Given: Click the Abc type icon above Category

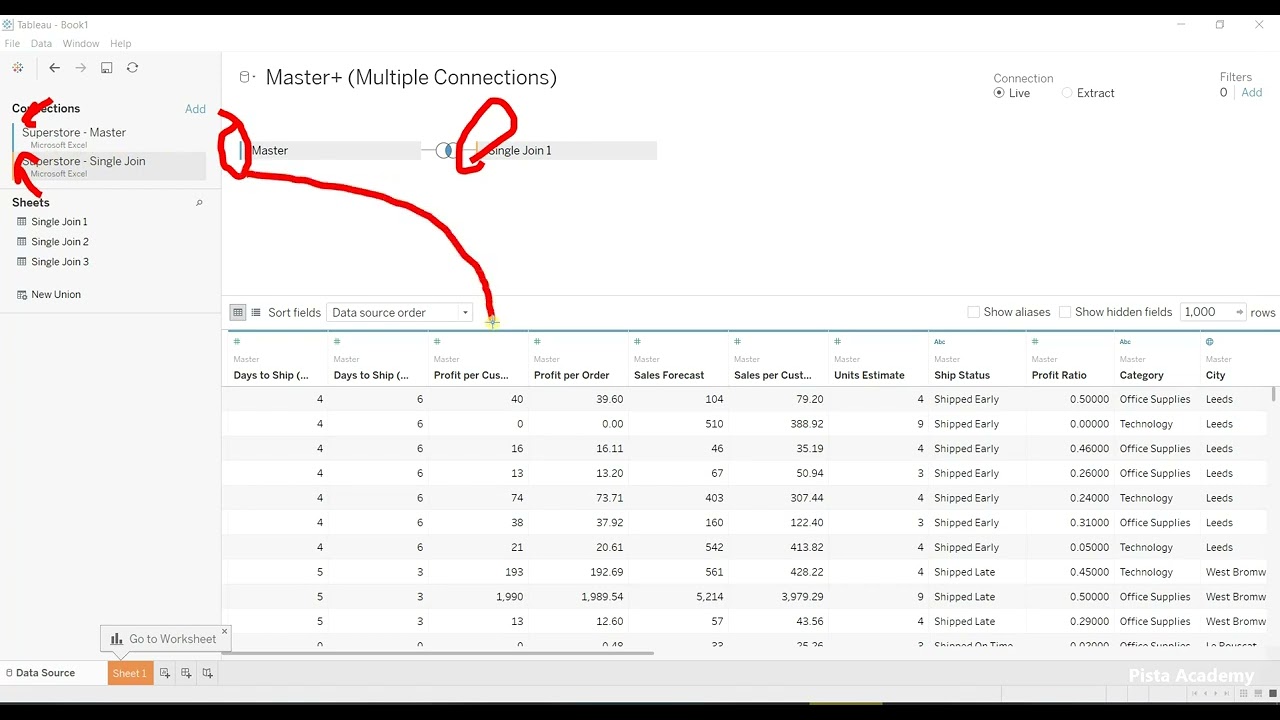Looking at the screenshot, I should [x=1125, y=342].
